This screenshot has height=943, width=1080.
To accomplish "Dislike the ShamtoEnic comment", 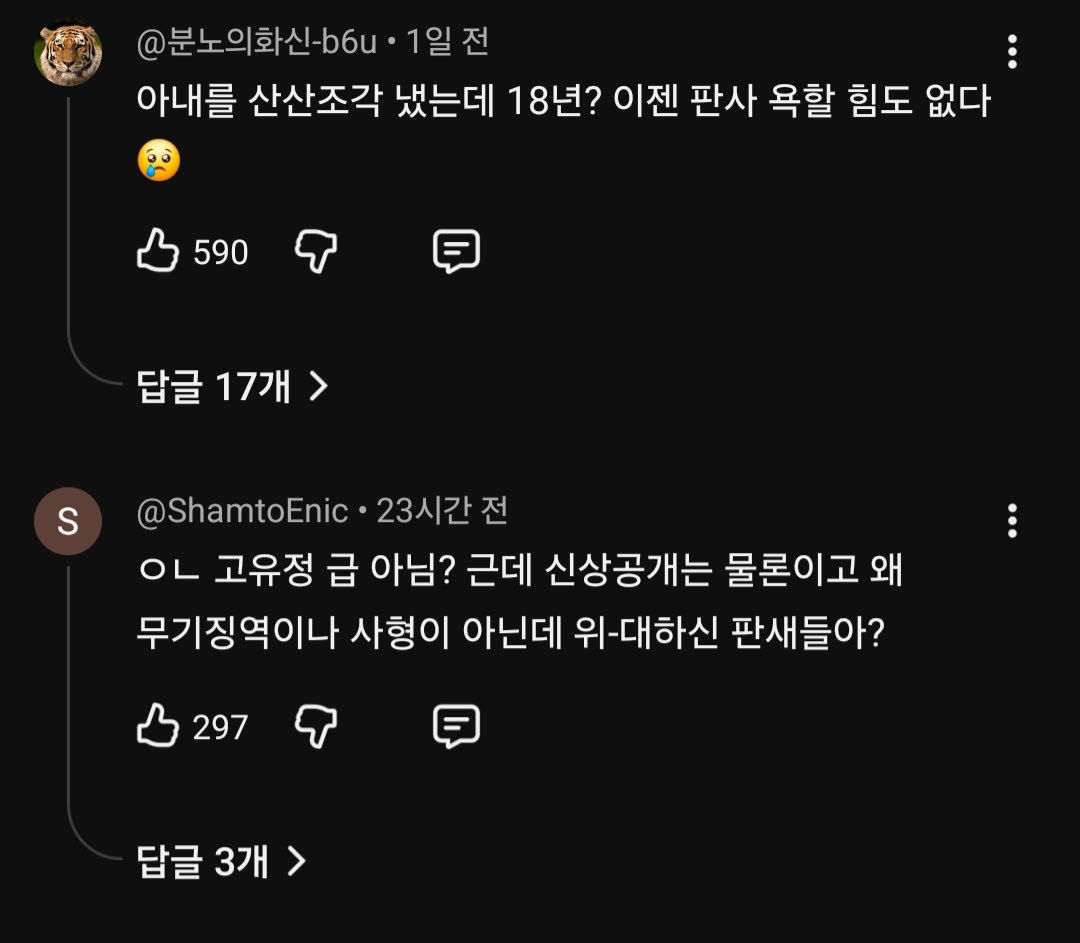I will [x=316, y=726].
